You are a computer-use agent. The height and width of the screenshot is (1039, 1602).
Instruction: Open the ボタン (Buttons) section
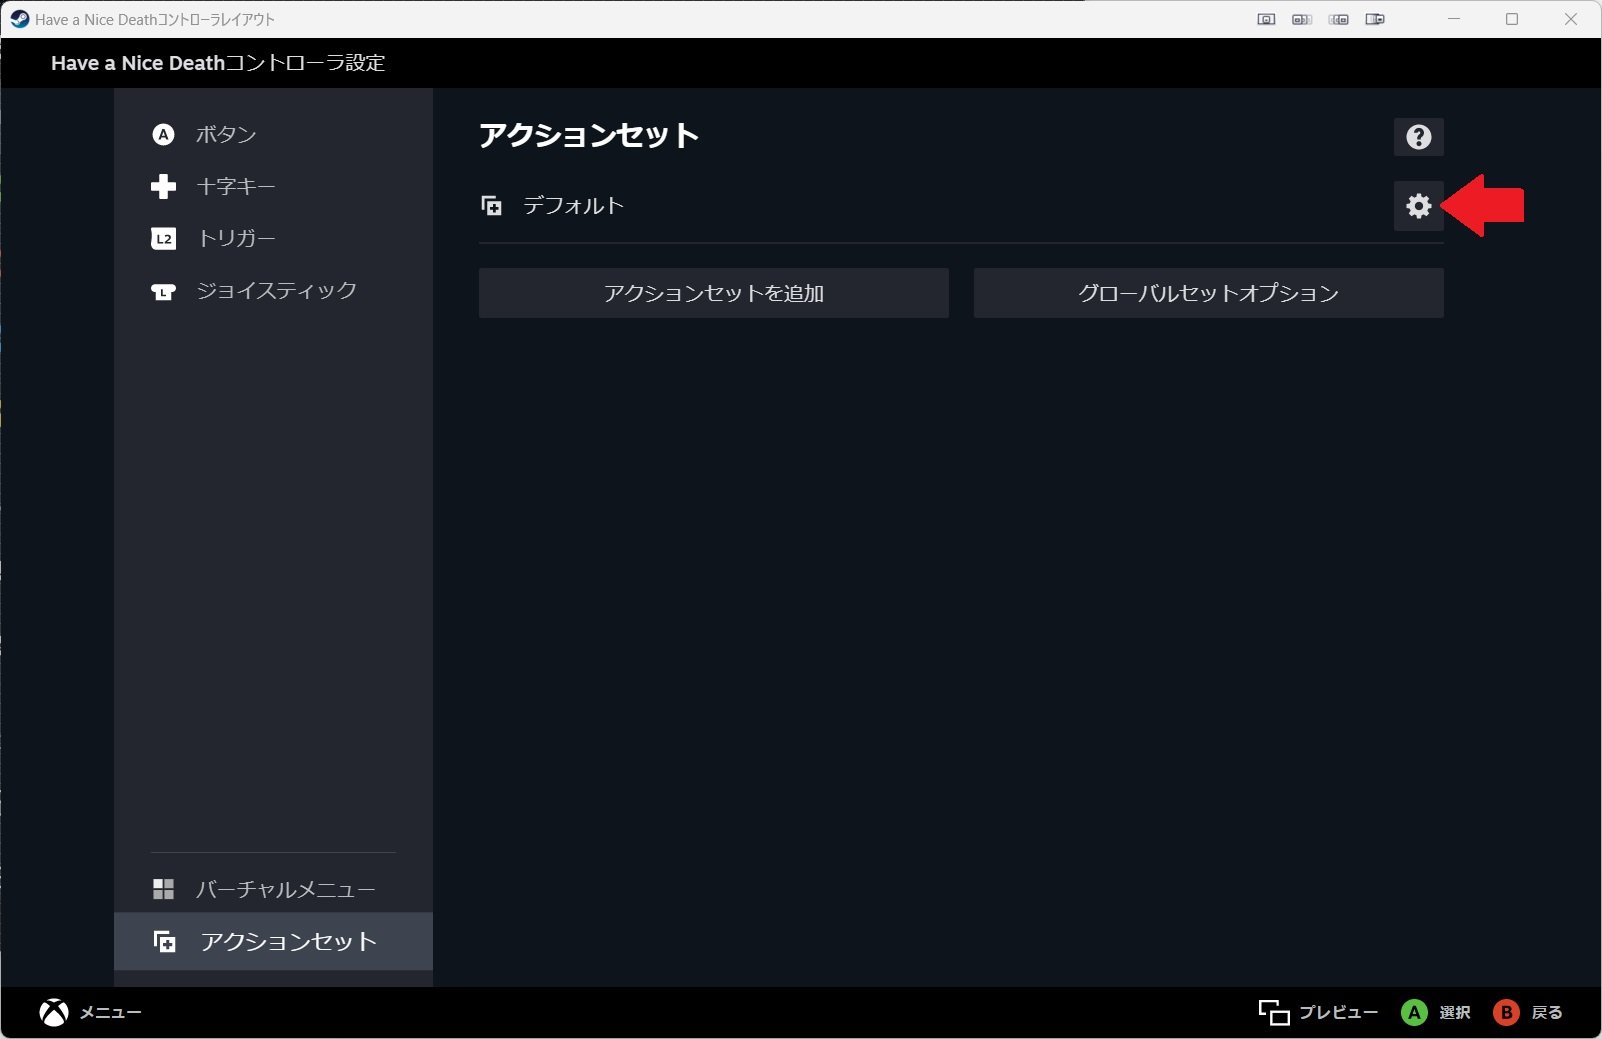[273, 134]
